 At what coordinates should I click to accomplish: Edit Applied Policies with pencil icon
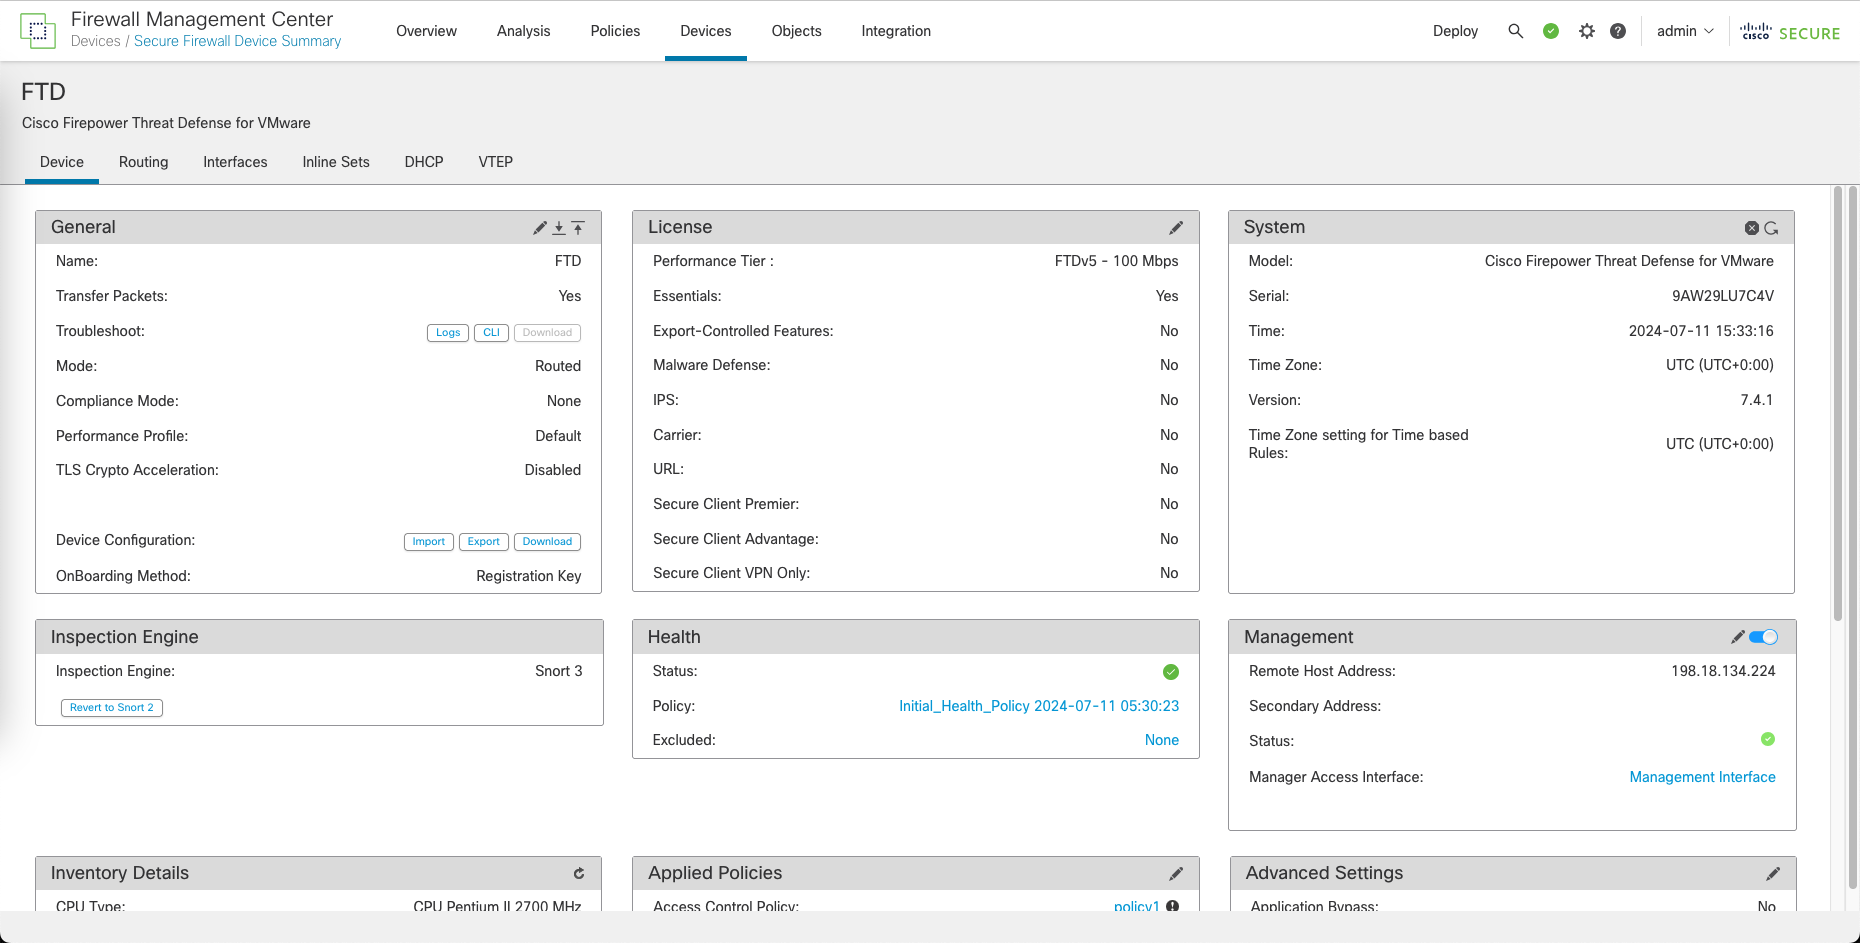point(1176,873)
